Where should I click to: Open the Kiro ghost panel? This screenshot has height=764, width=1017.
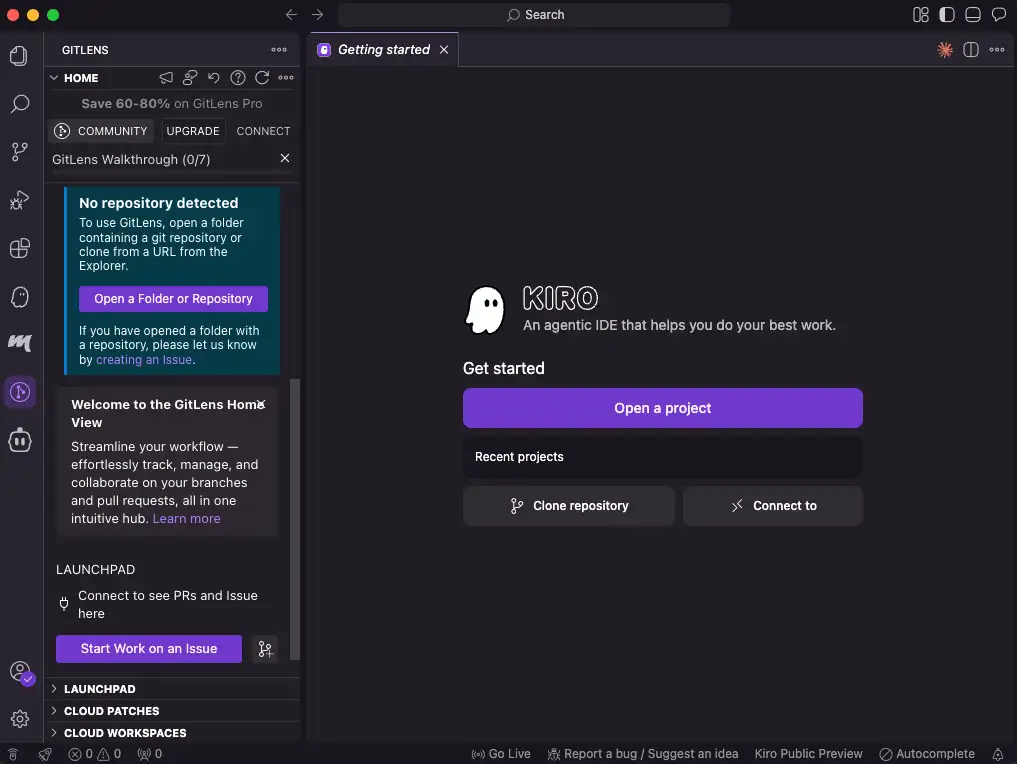(x=19, y=296)
